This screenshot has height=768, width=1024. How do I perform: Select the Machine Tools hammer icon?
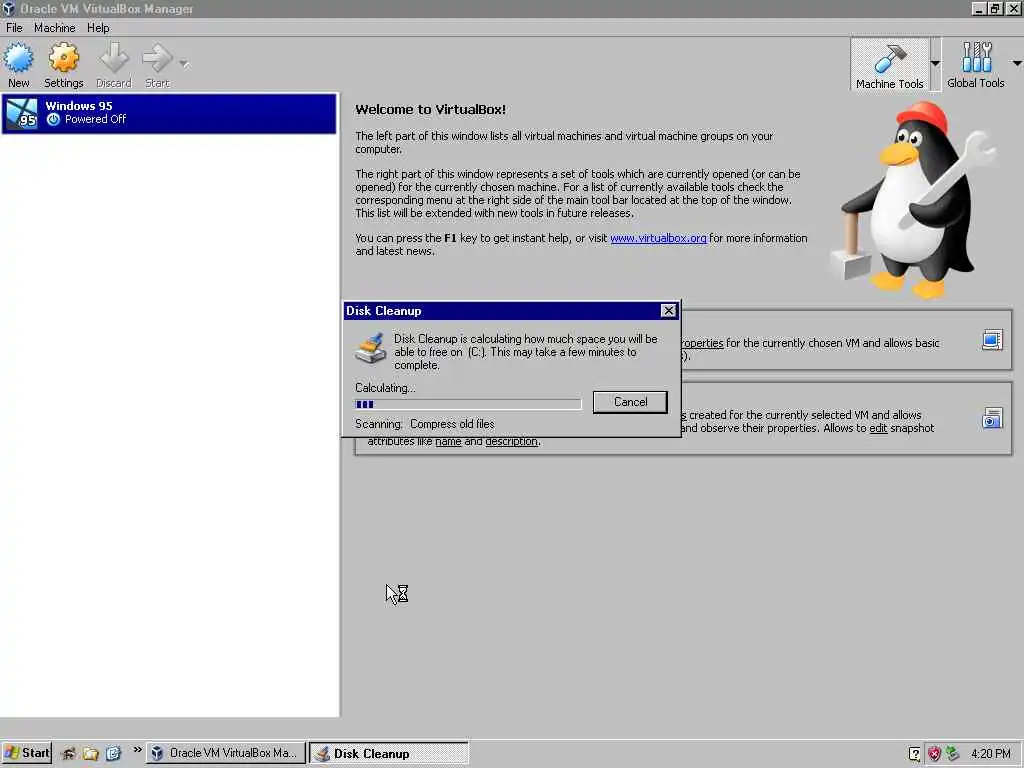889,59
